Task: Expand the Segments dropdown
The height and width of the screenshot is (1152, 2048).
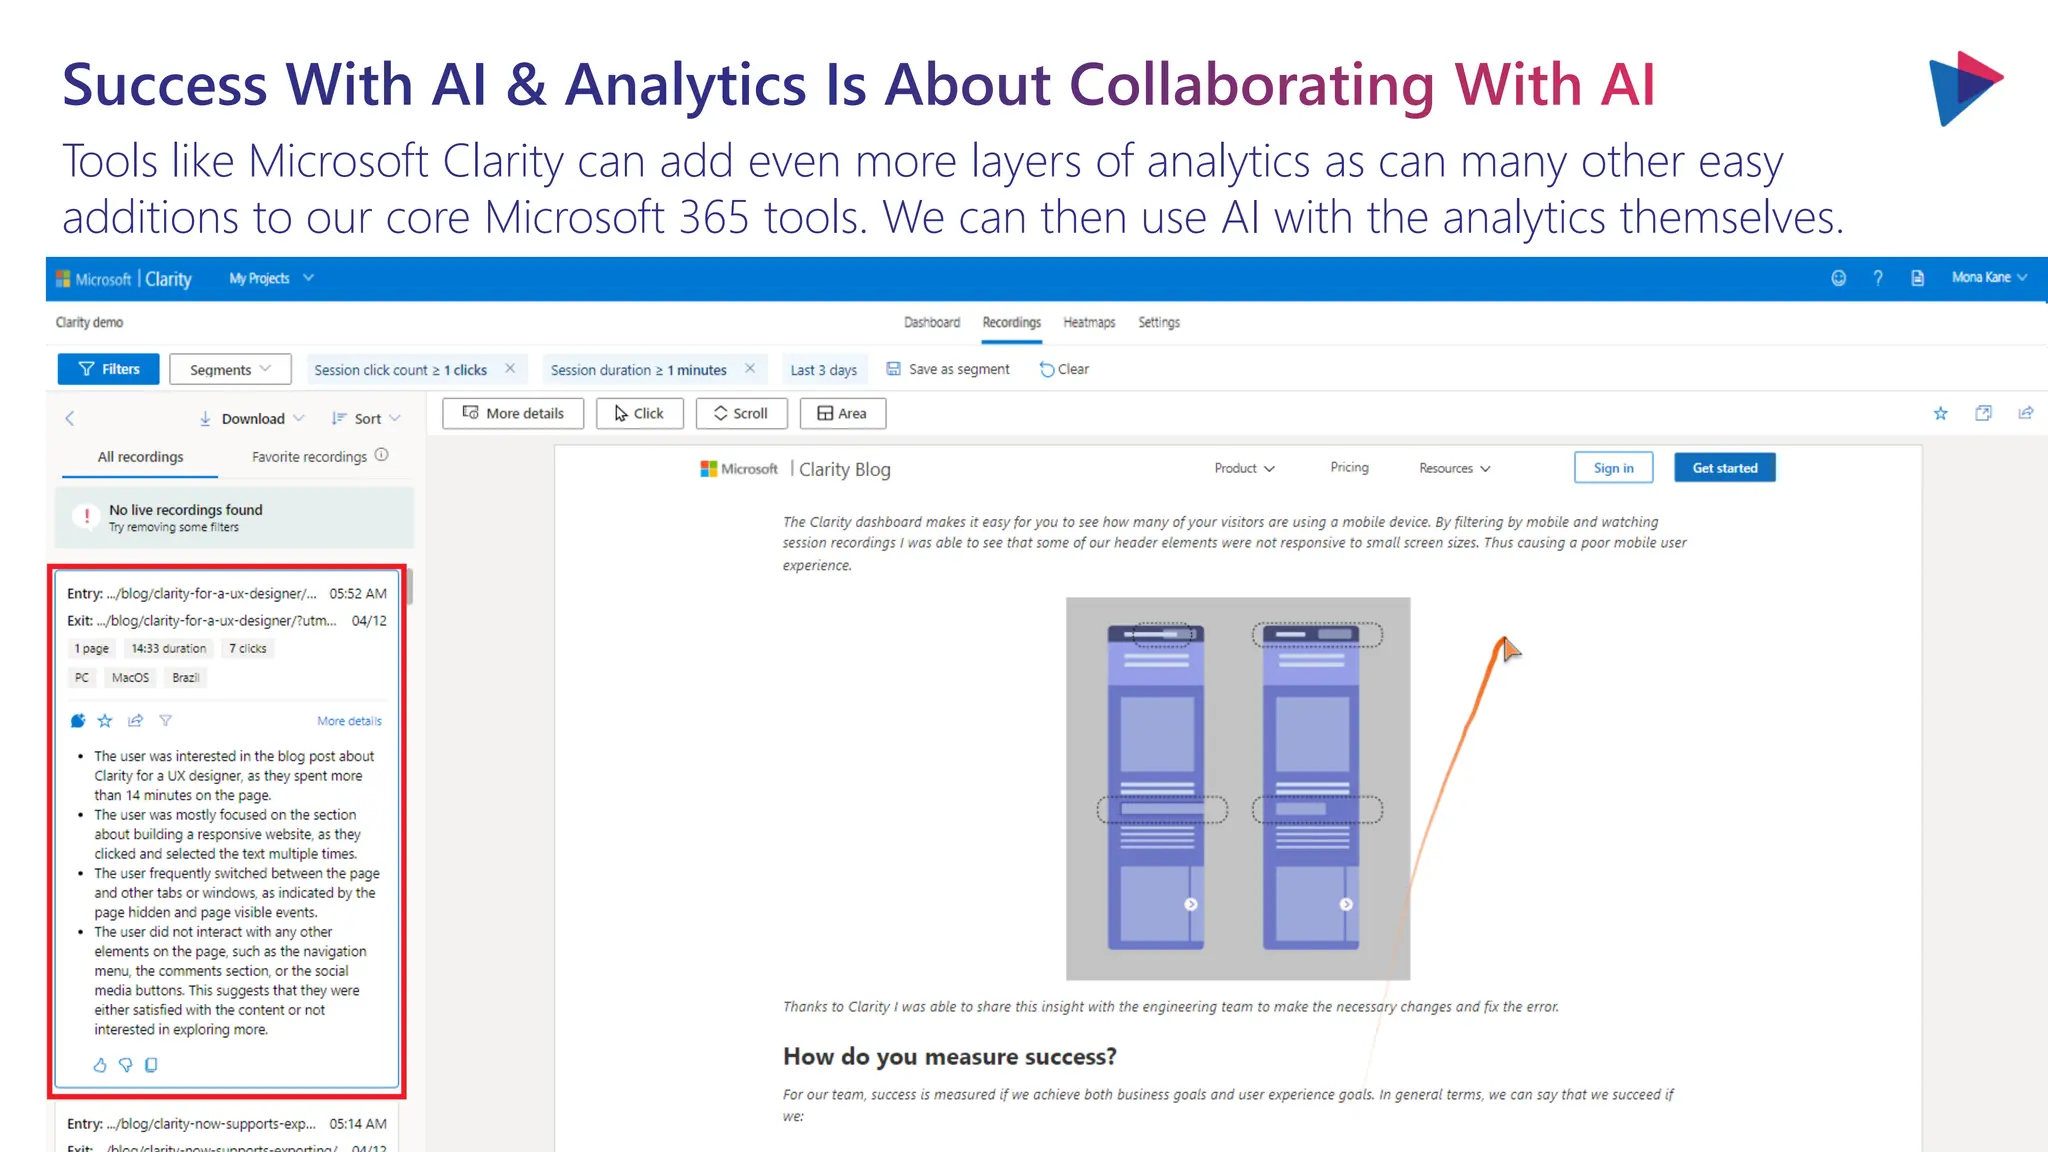Action: coord(230,369)
